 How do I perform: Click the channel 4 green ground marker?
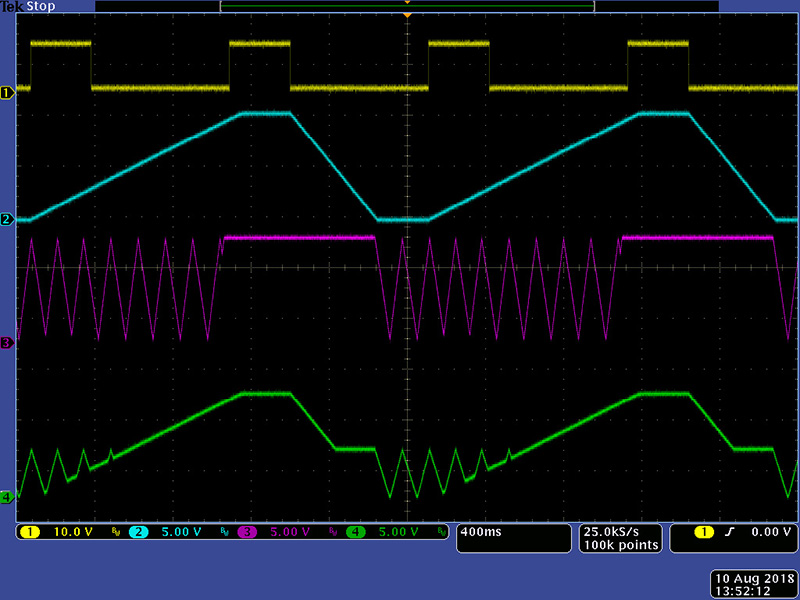(x=7, y=497)
